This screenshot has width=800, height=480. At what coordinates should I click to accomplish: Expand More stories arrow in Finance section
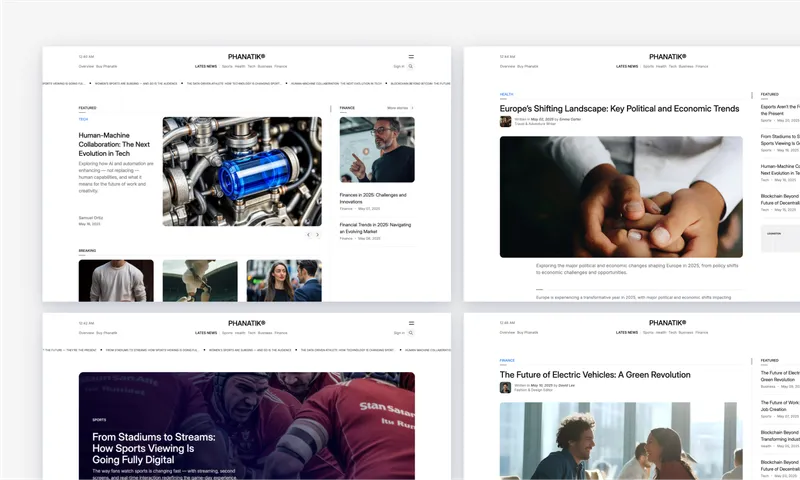tap(412, 107)
